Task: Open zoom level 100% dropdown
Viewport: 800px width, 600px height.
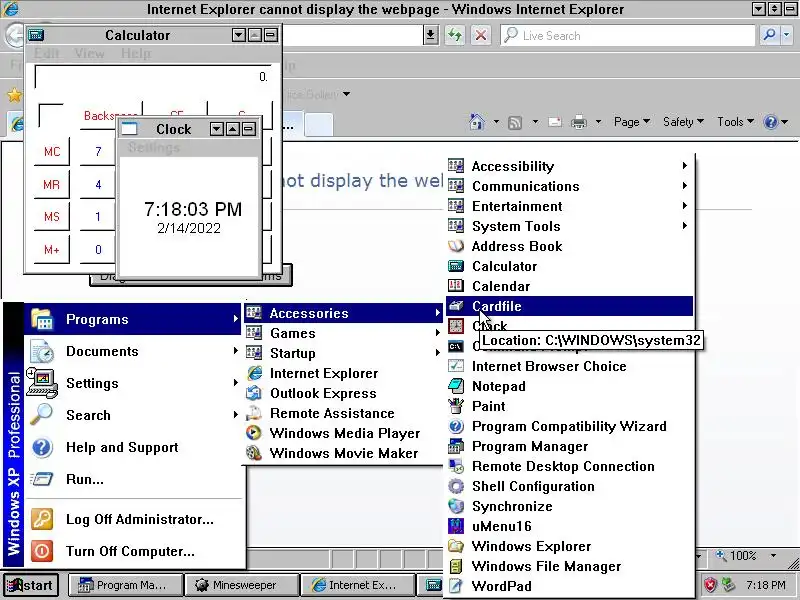Action: pos(773,556)
